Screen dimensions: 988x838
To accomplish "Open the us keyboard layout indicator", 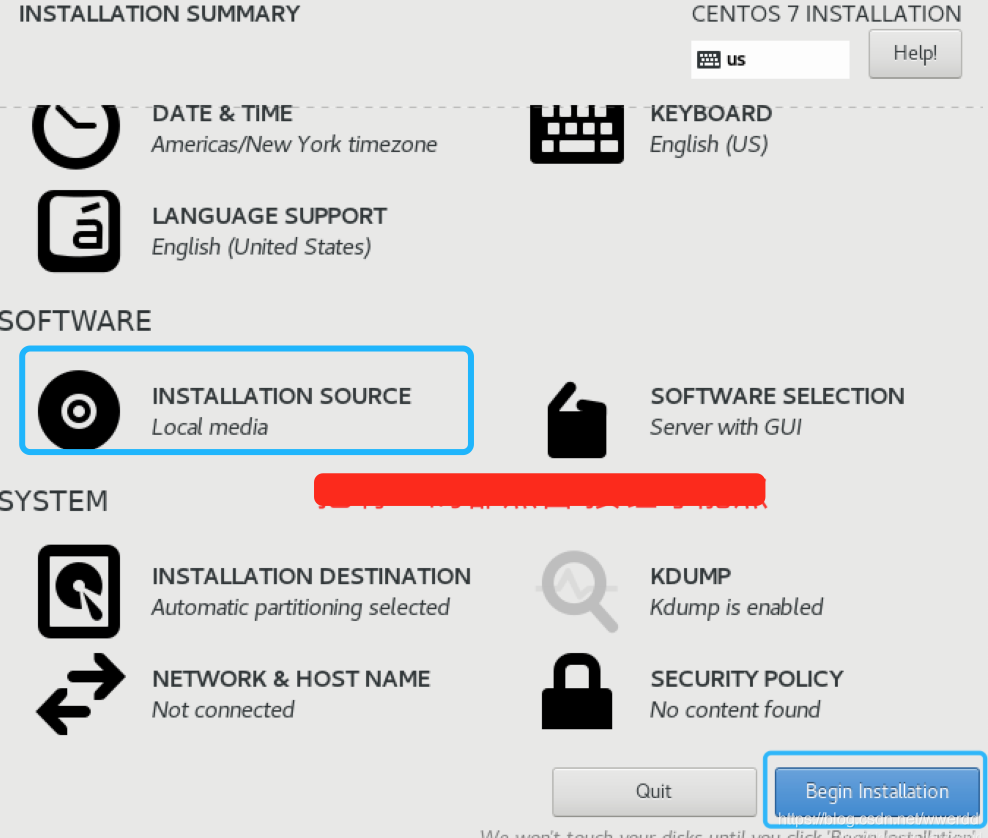I will tap(770, 60).
